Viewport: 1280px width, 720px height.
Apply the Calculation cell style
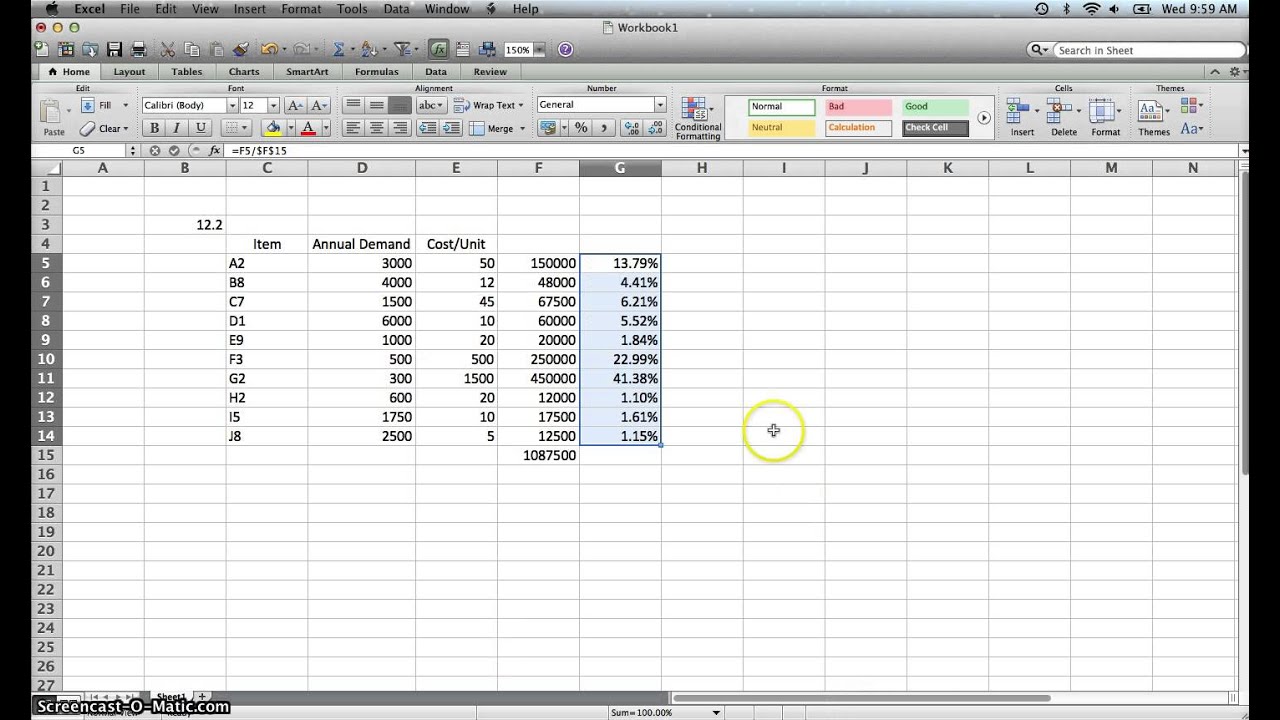859,127
